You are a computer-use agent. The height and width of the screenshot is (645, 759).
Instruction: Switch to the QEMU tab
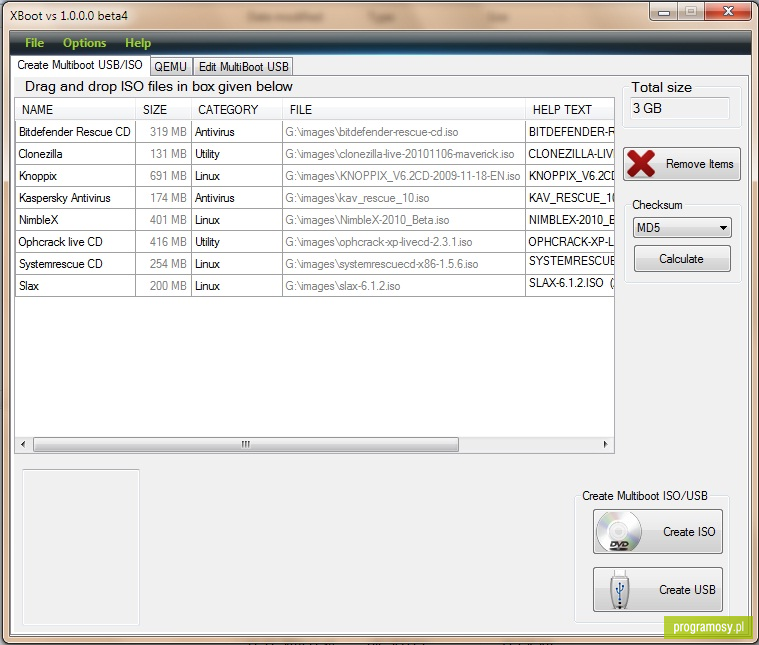(170, 66)
